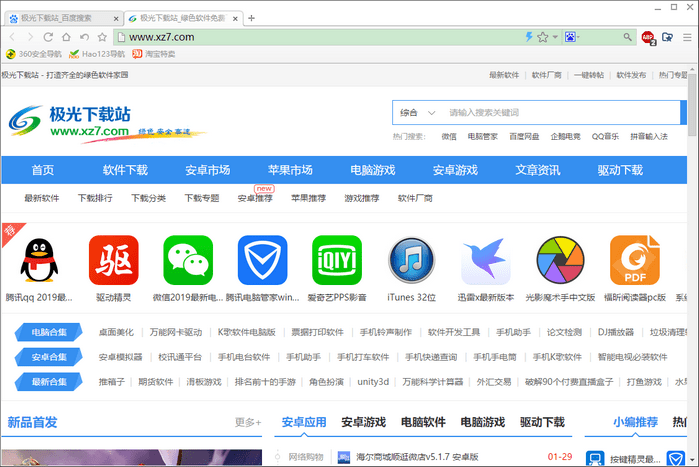Open the browser hamburger menu
Image resolution: width=699 pixels, height=467 pixels.
687,37
